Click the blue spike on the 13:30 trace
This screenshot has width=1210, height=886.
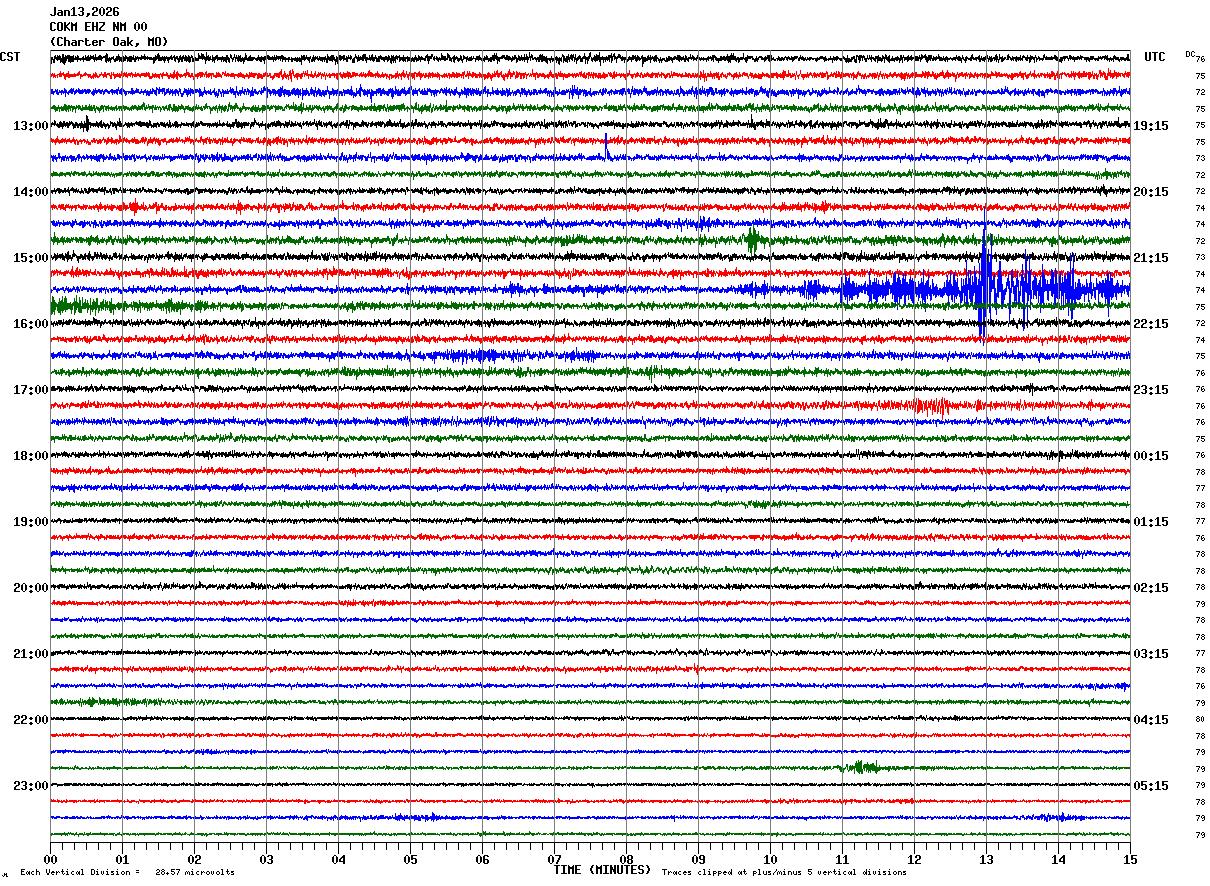[x=606, y=147]
